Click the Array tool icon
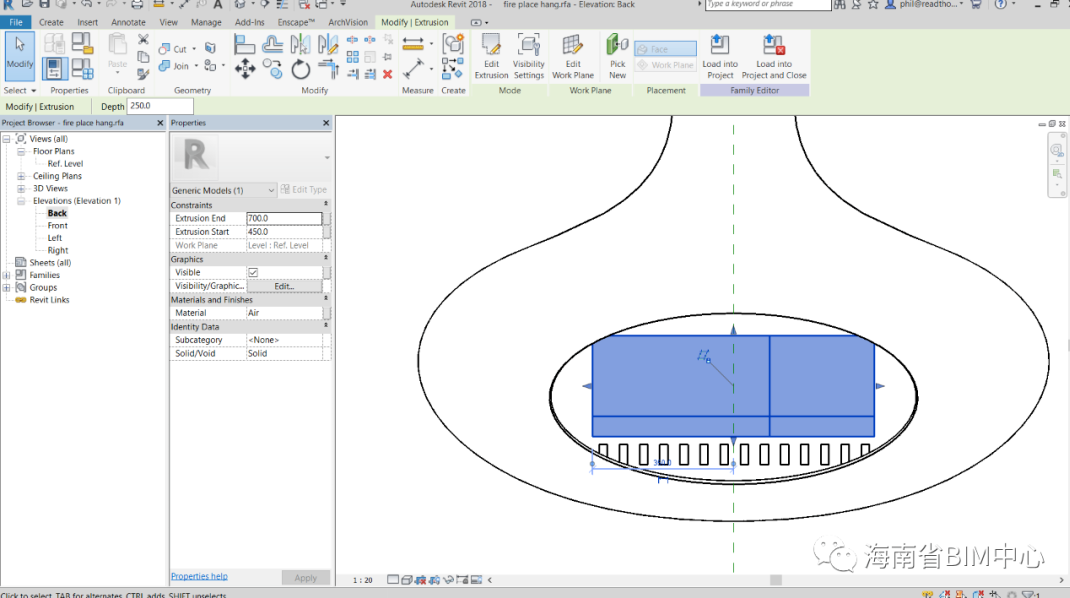This screenshot has width=1070, height=598. (x=352, y=57)
